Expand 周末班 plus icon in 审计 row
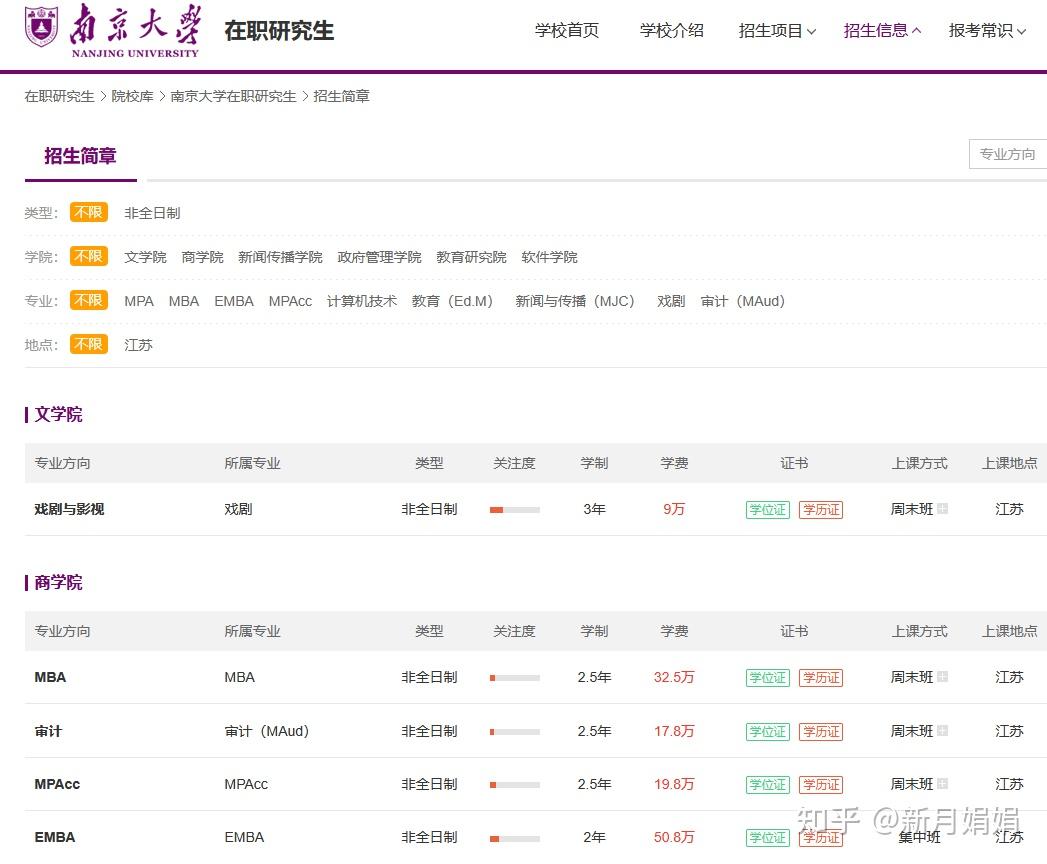 pos(942,730)
